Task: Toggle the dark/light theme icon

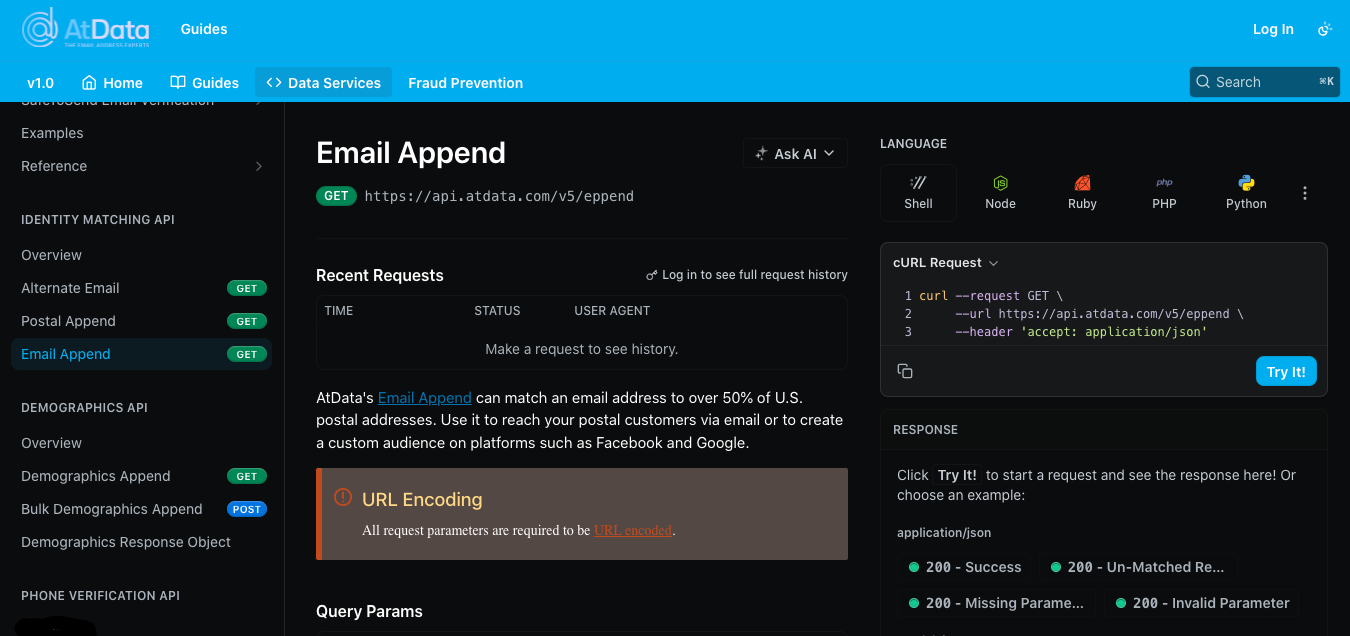Action: tap(1324, 30)
